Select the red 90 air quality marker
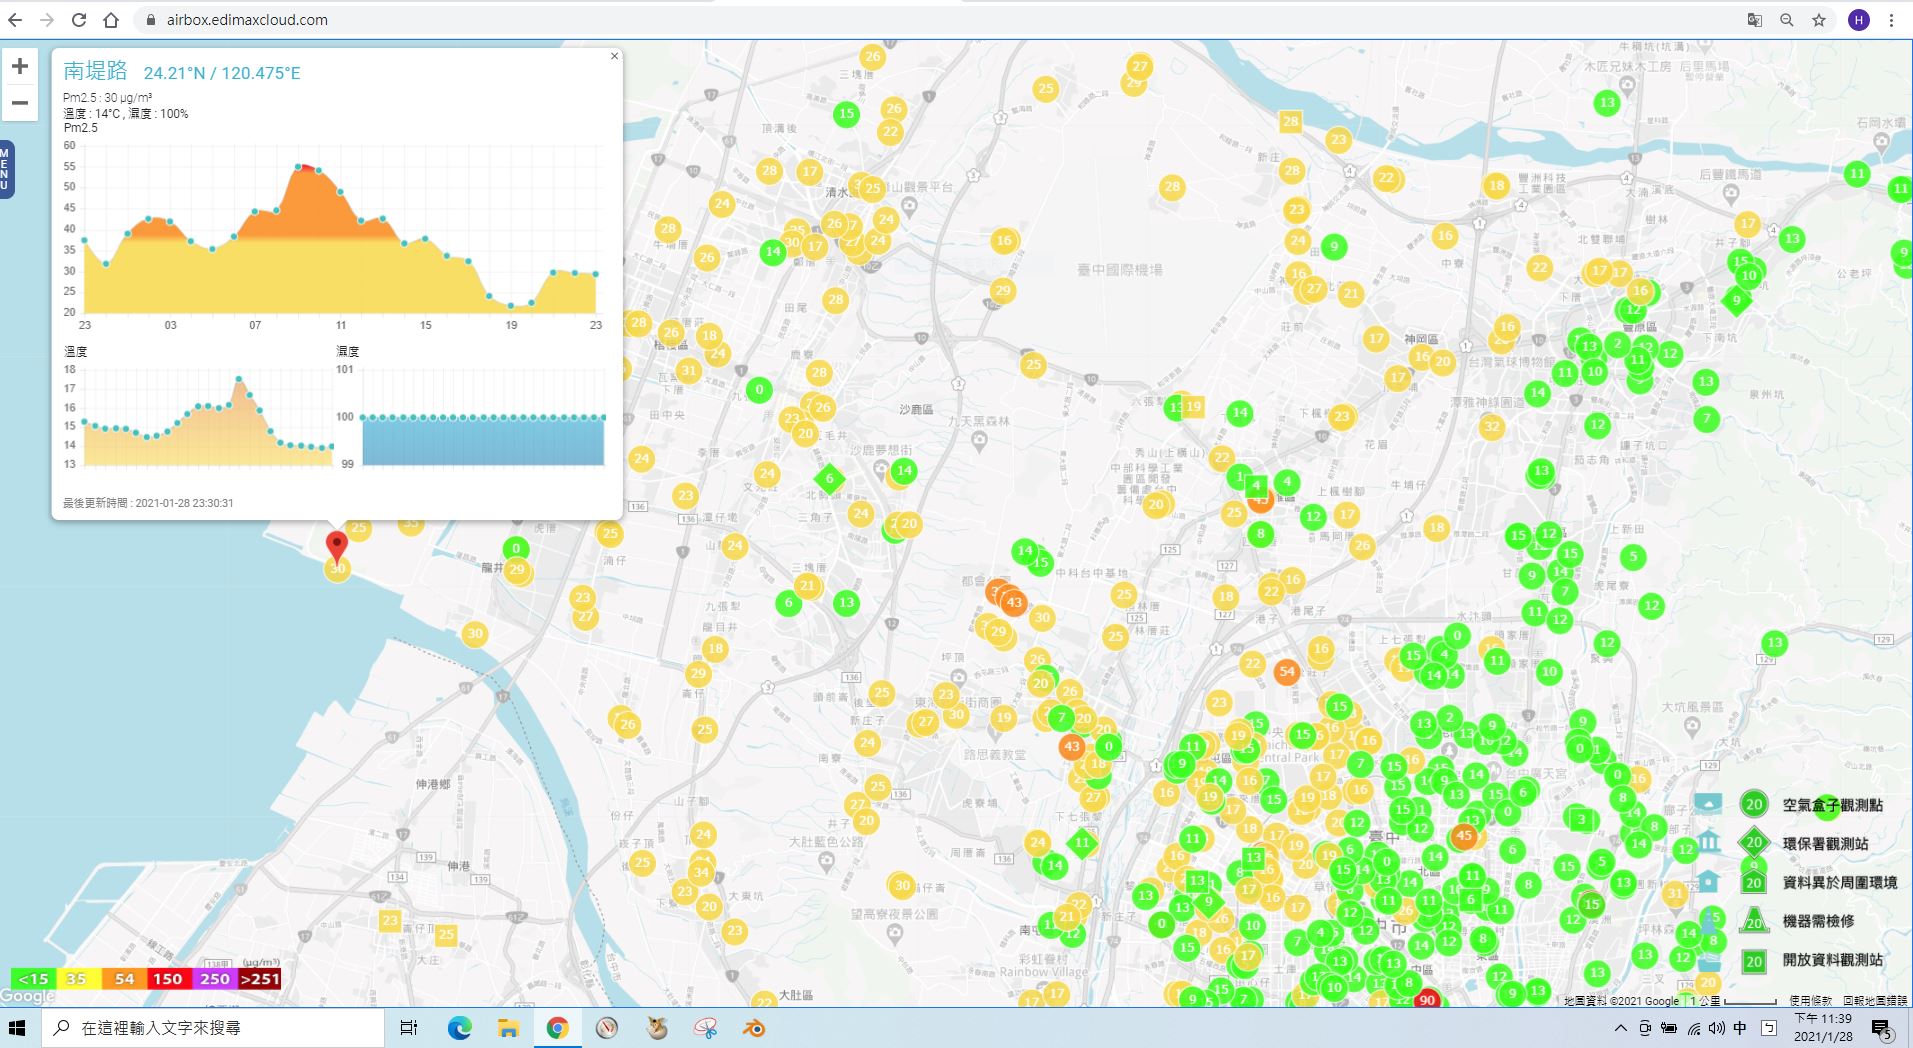1913x1048 pixels. (1427, 1000)
